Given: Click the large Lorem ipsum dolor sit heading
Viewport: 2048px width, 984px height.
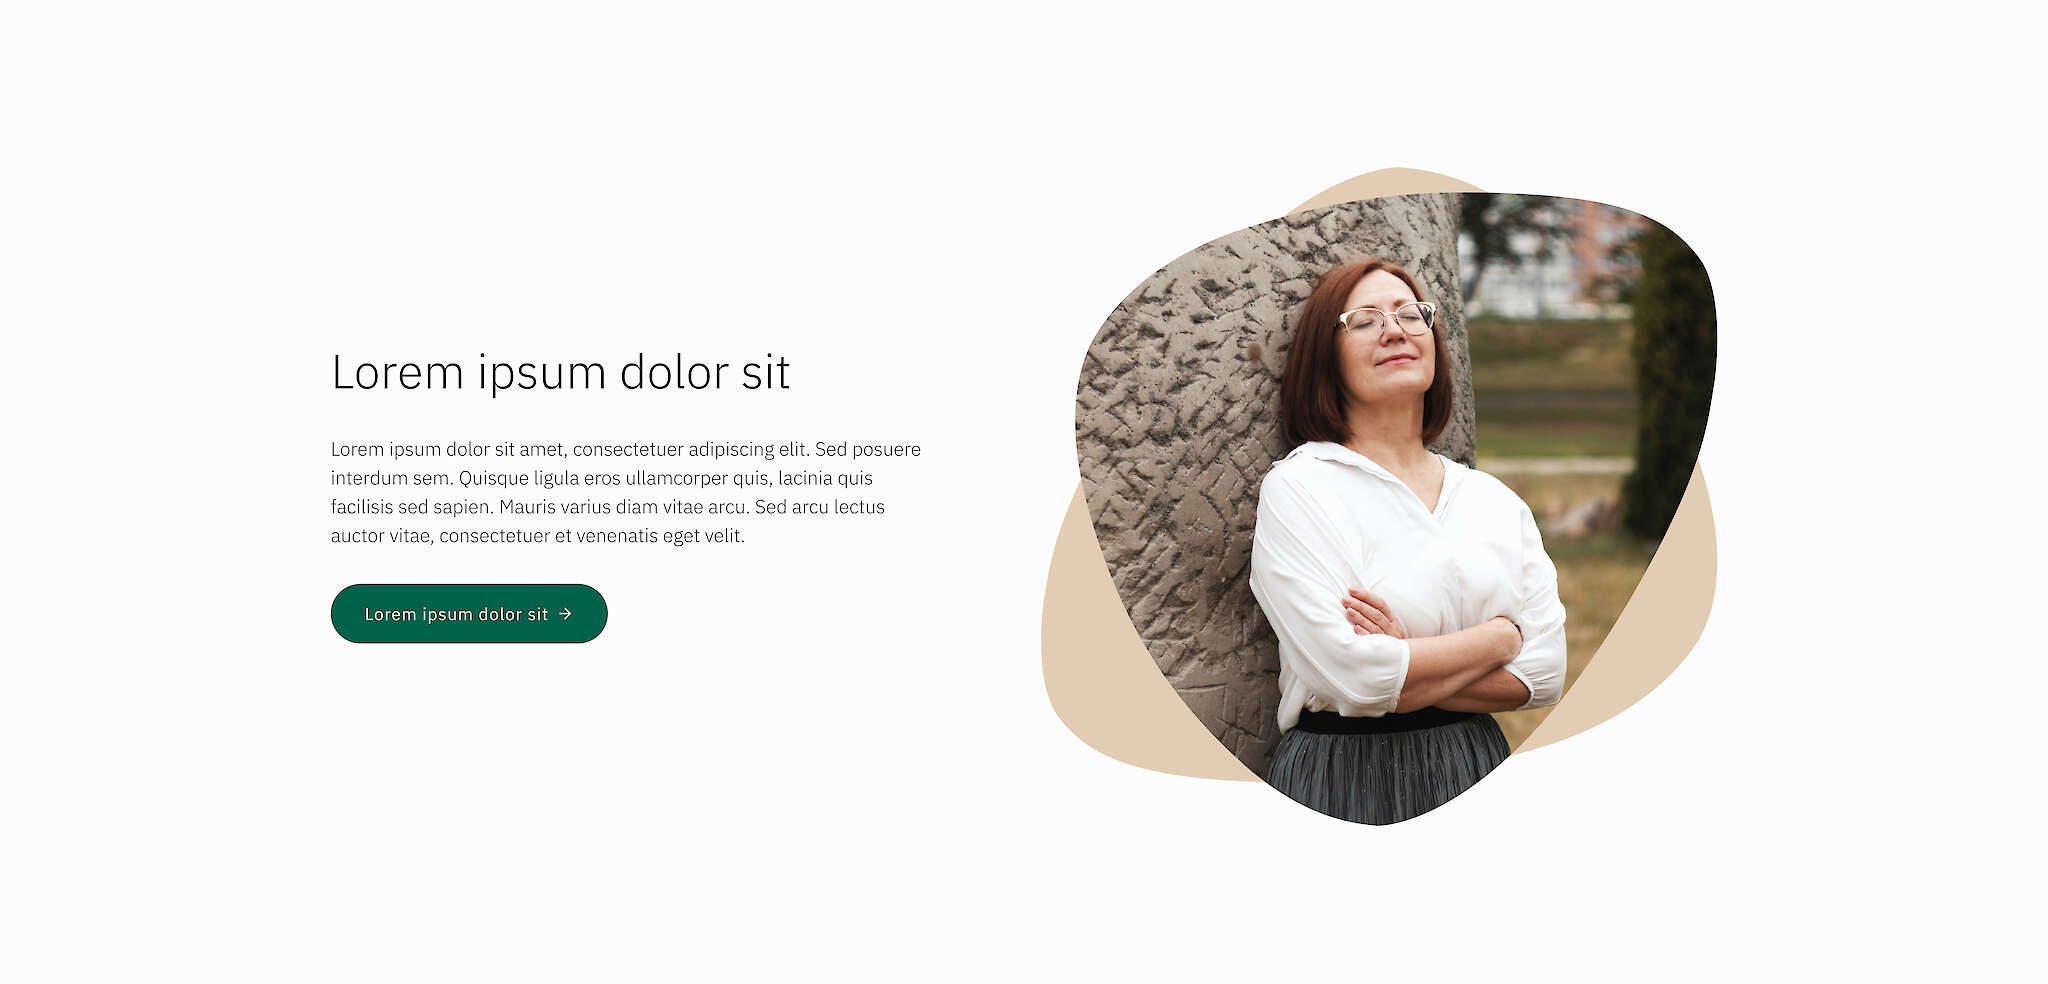Looking at the screenshot, I should 560,372.
